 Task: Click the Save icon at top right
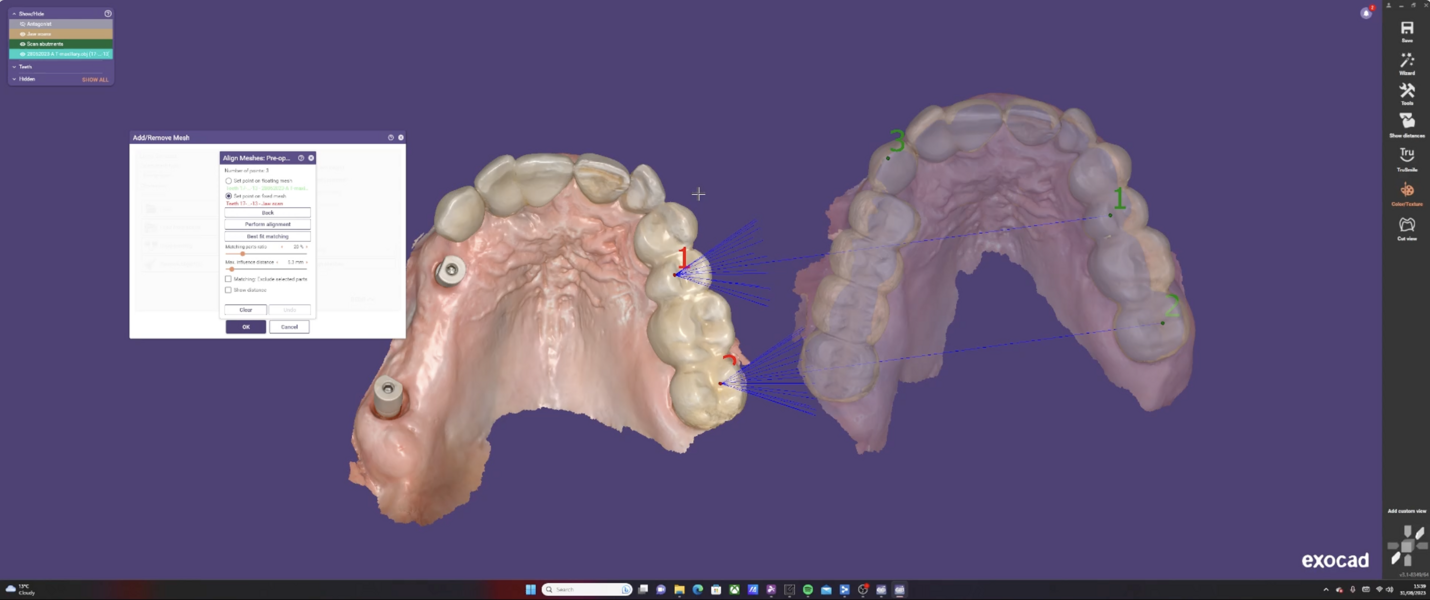[x=1407, y=30]
